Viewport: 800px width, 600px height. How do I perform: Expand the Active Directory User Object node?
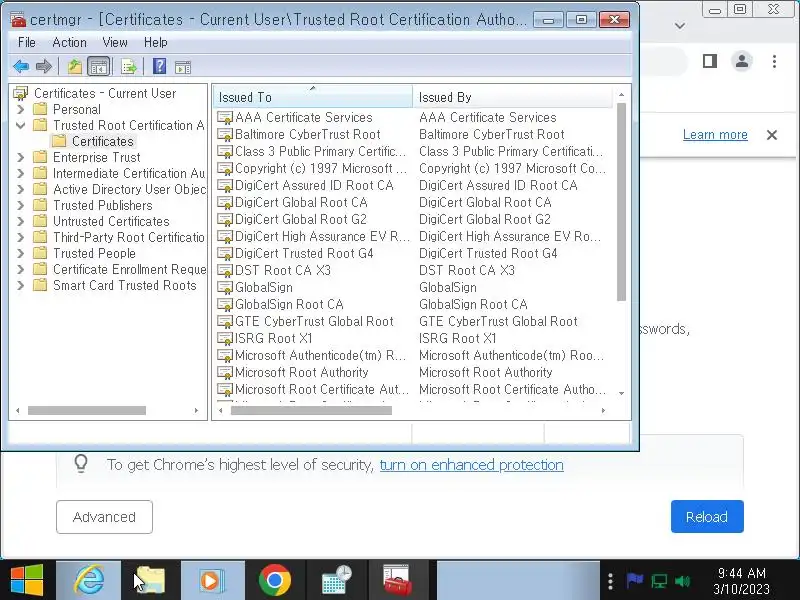21,189
